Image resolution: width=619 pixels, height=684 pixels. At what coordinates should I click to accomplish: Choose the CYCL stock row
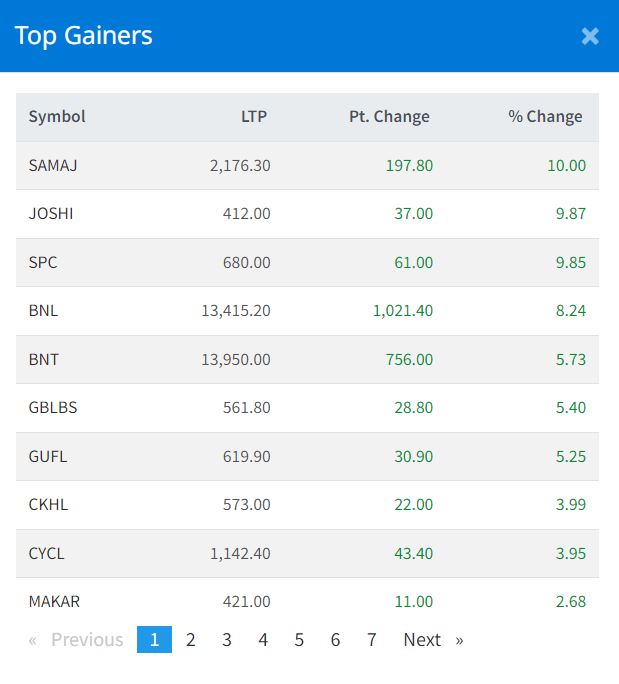tap(48, 554)
